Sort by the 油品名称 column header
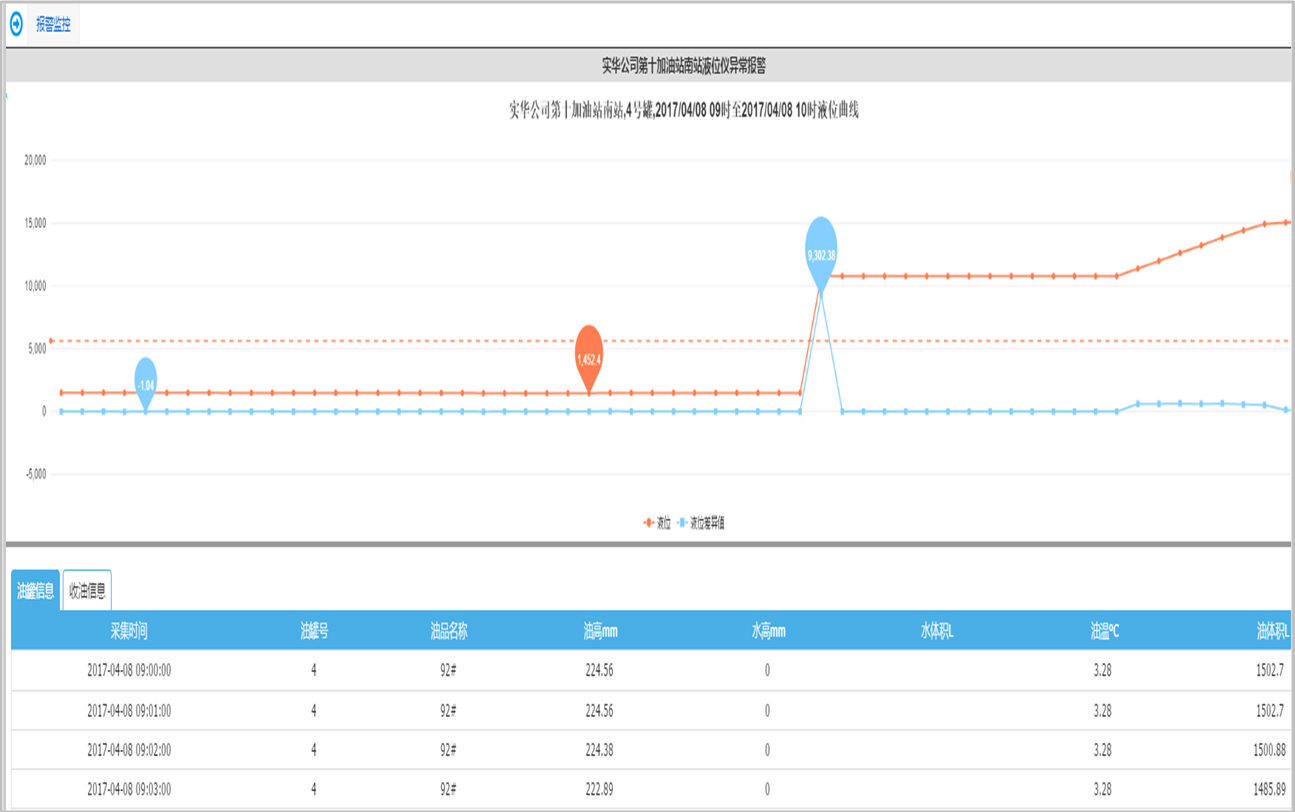Viewport: 1295px width, 812px height. coord(449,631)
